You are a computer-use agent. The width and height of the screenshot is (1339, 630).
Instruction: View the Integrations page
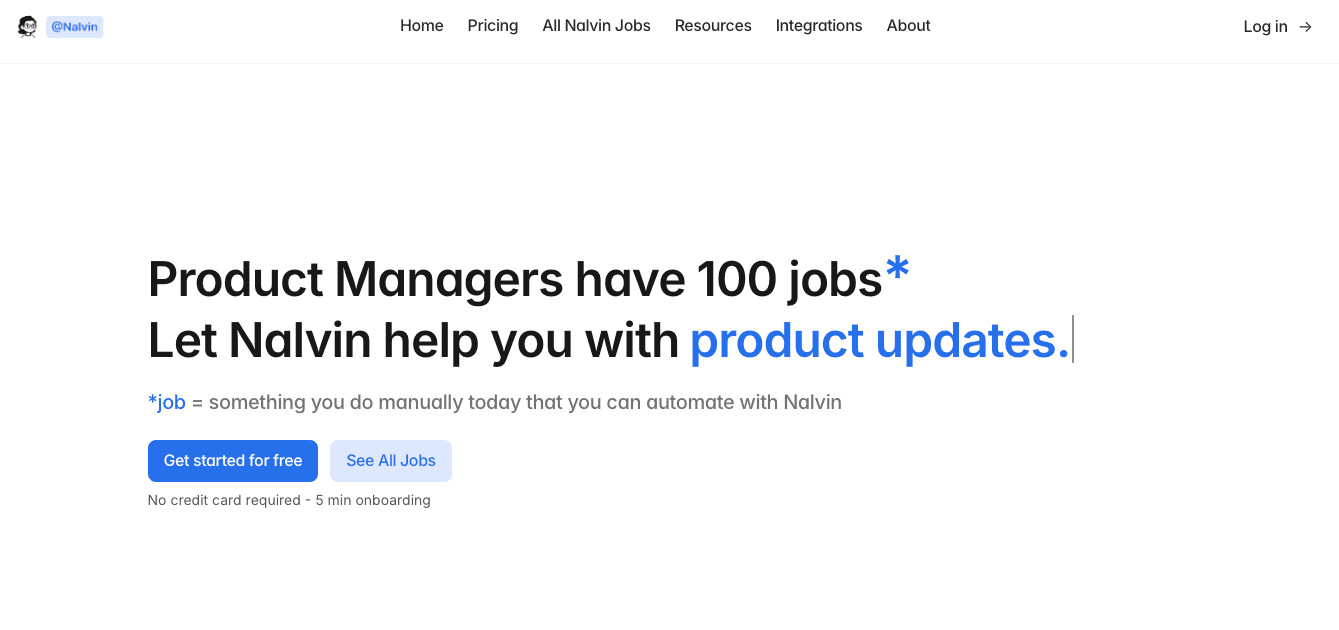click(818, 26)
